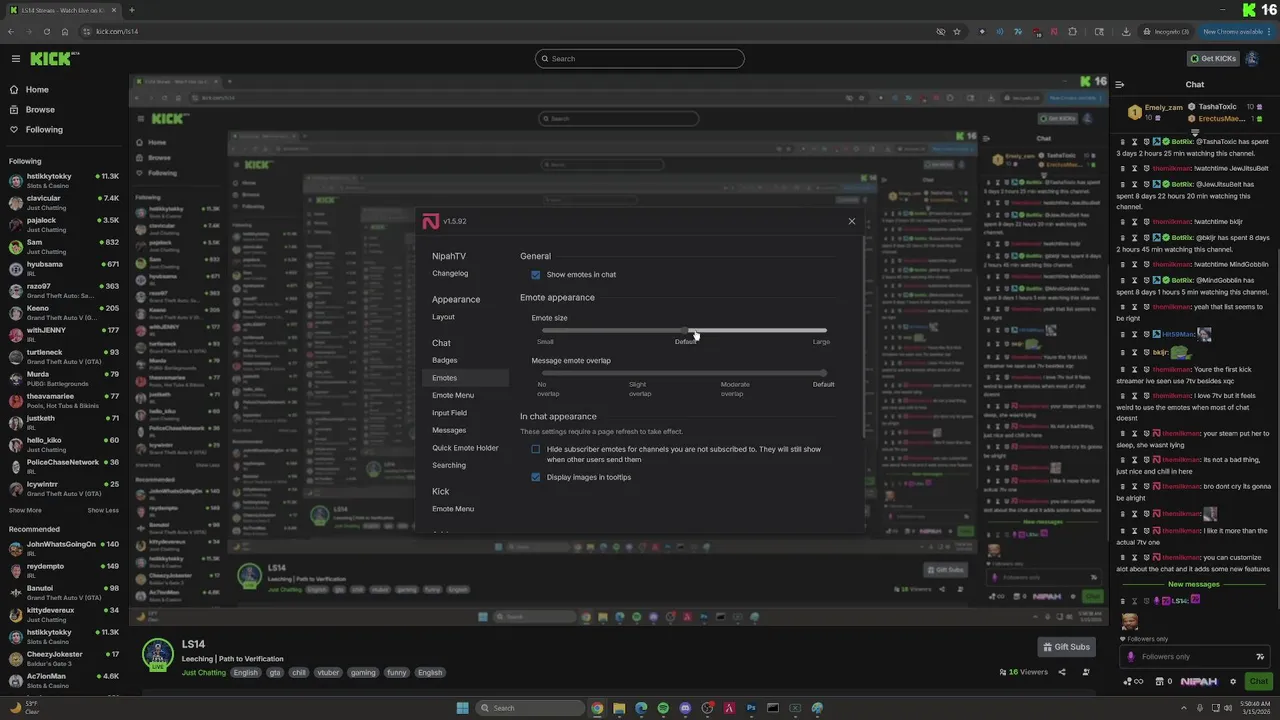Click the Get KICKs button
The height and width of the screenshot is (720, 1280).
1213,59
